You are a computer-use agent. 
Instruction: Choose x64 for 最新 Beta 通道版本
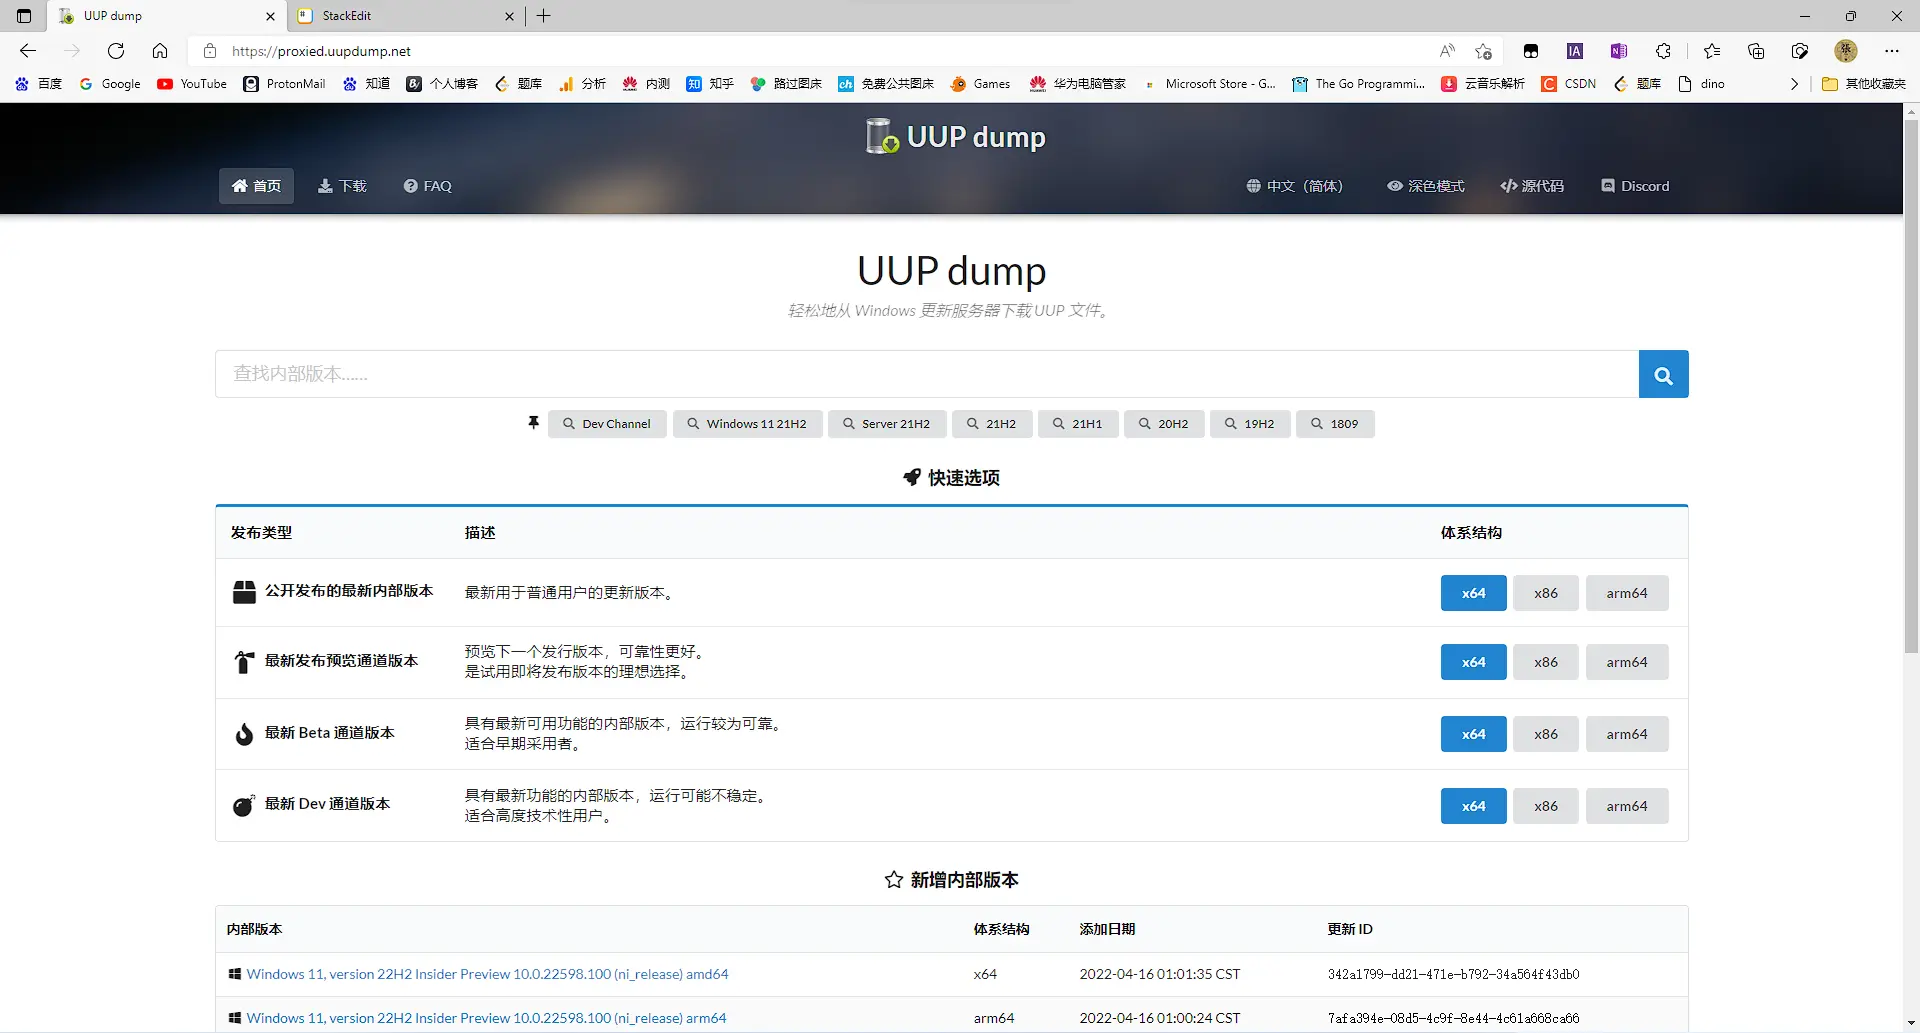coord(1473,734)
